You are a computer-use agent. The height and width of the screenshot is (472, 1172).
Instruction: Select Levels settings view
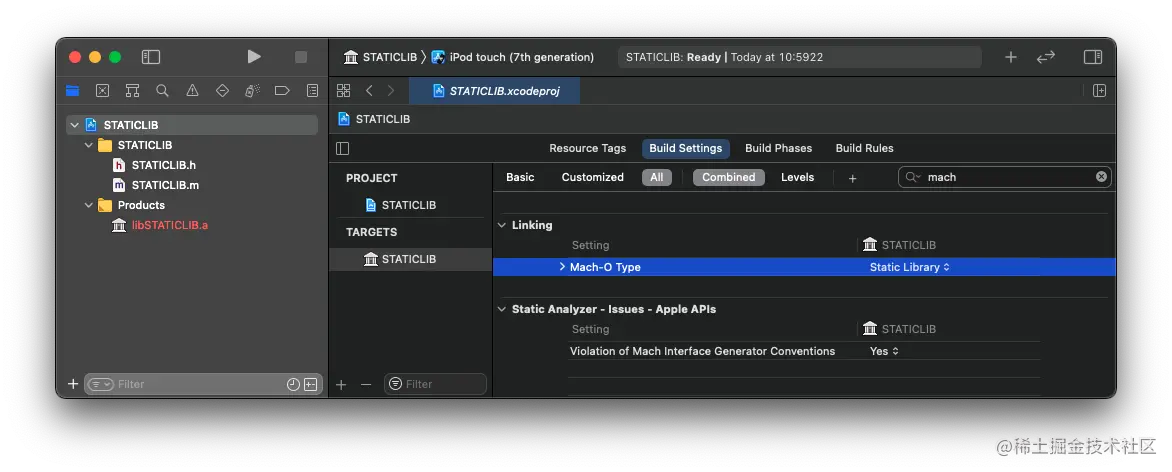pyautogui.click(x=798, y=177)
